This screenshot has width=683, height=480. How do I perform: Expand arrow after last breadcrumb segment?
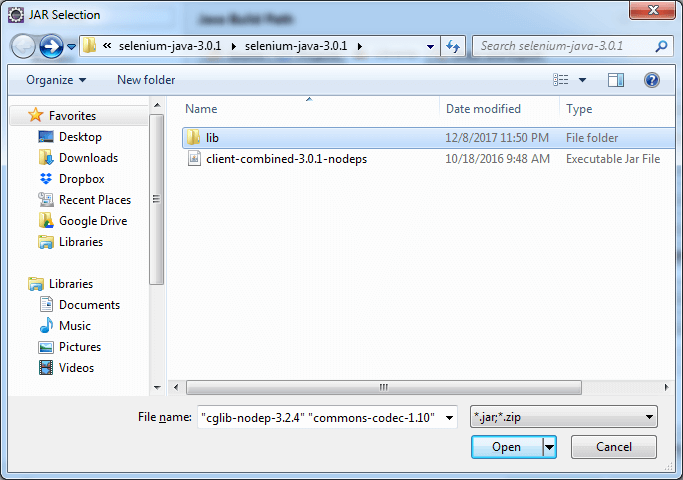click(360, 46)
